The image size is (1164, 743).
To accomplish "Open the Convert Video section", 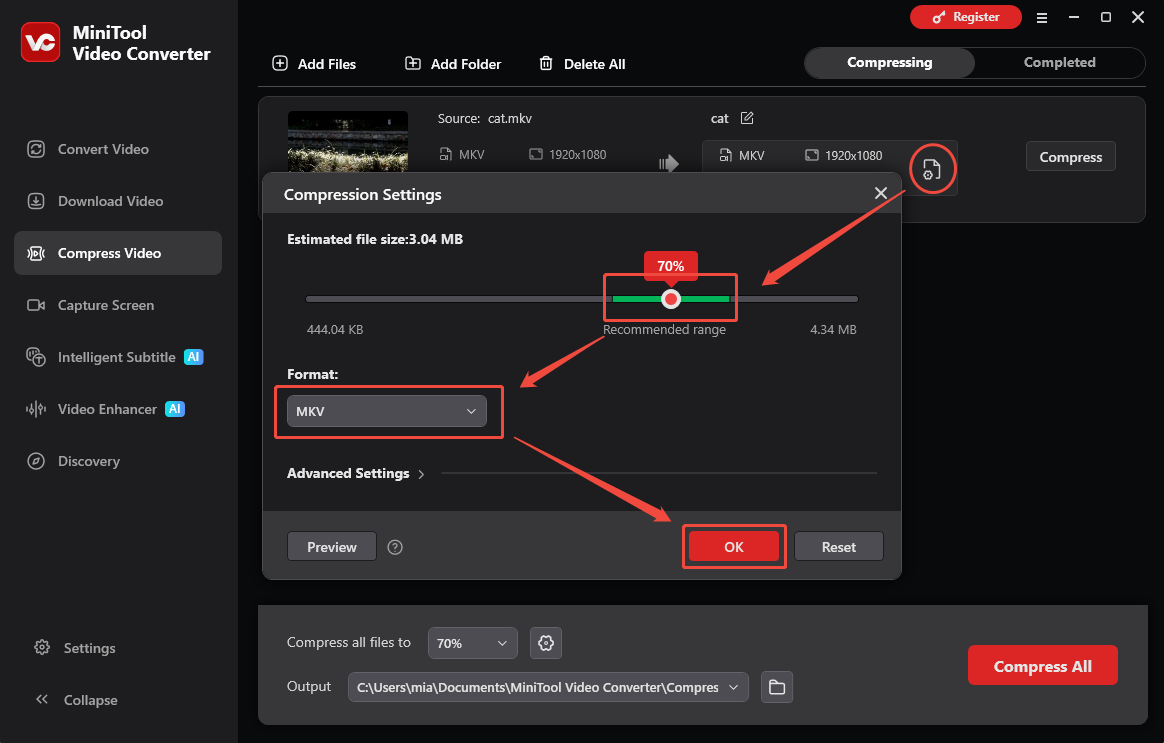I will click(x=117, y=149).
